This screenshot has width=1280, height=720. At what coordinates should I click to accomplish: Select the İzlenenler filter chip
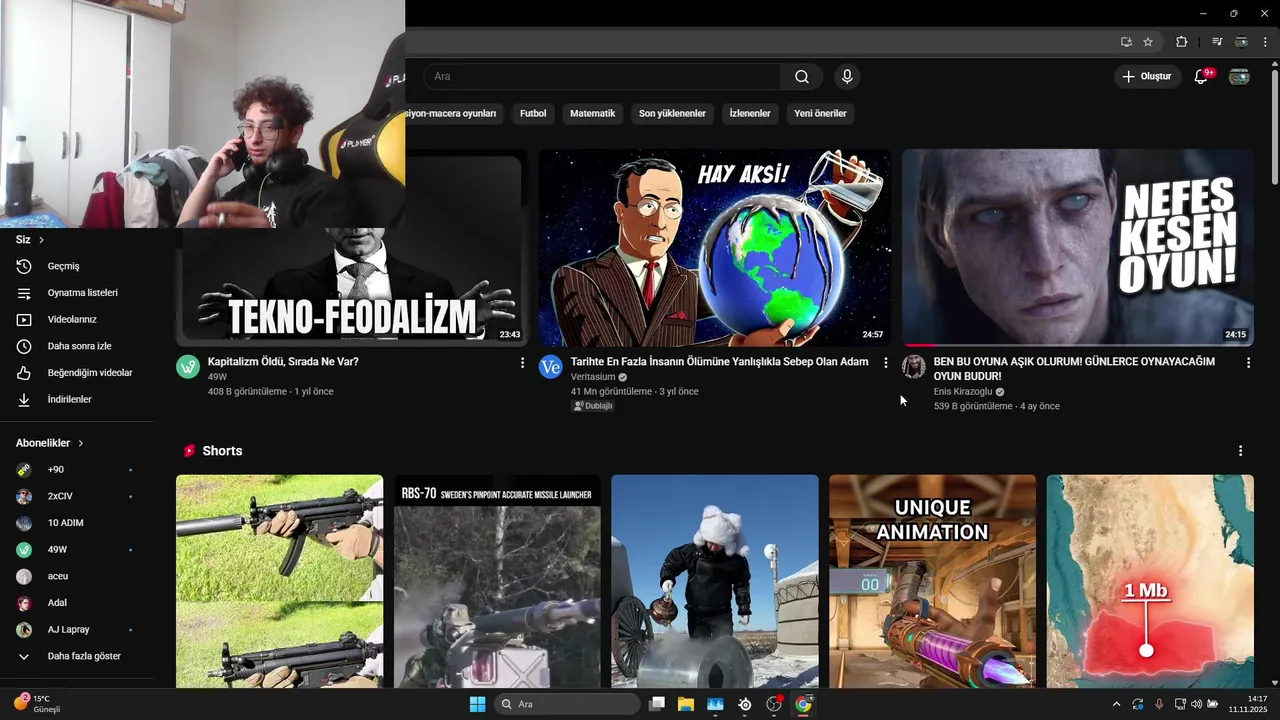(x=750, y=114)
